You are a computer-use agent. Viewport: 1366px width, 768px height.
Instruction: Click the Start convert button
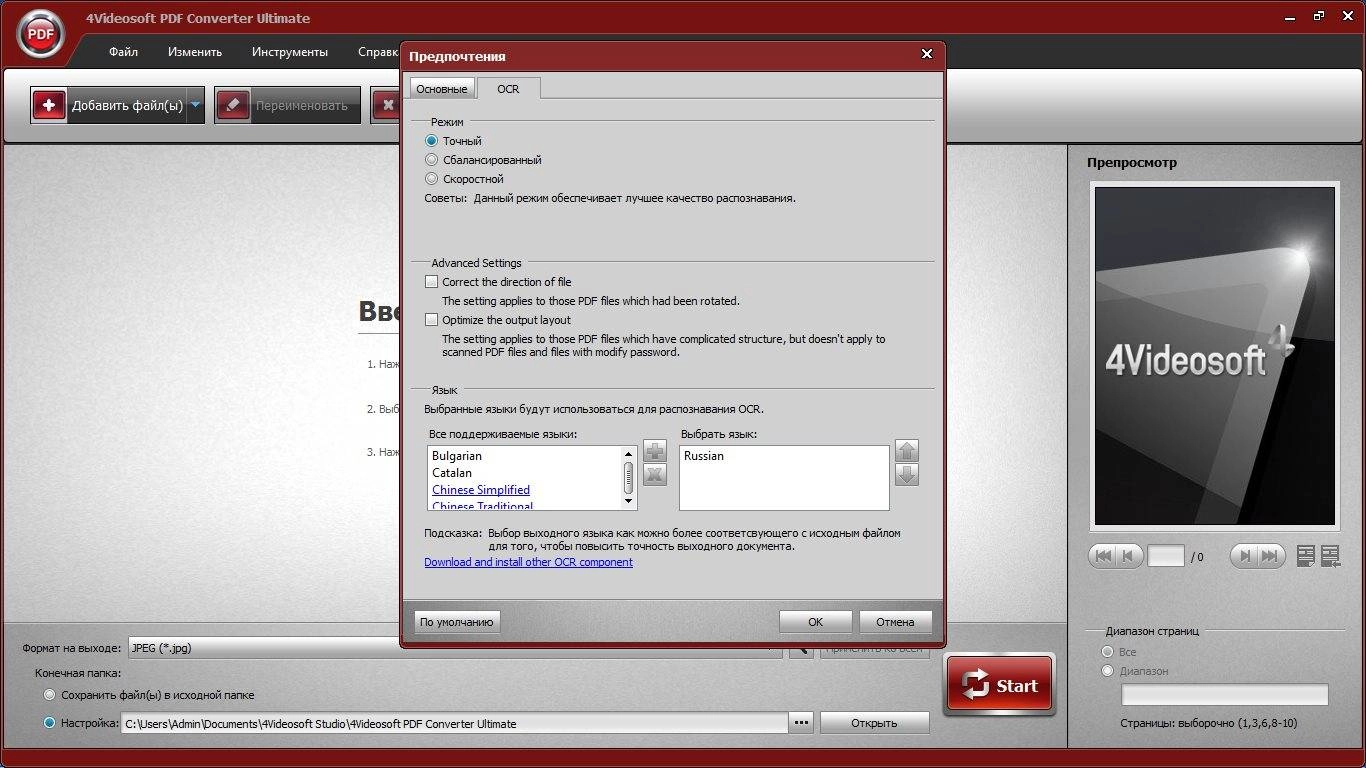tap(999, 685)
